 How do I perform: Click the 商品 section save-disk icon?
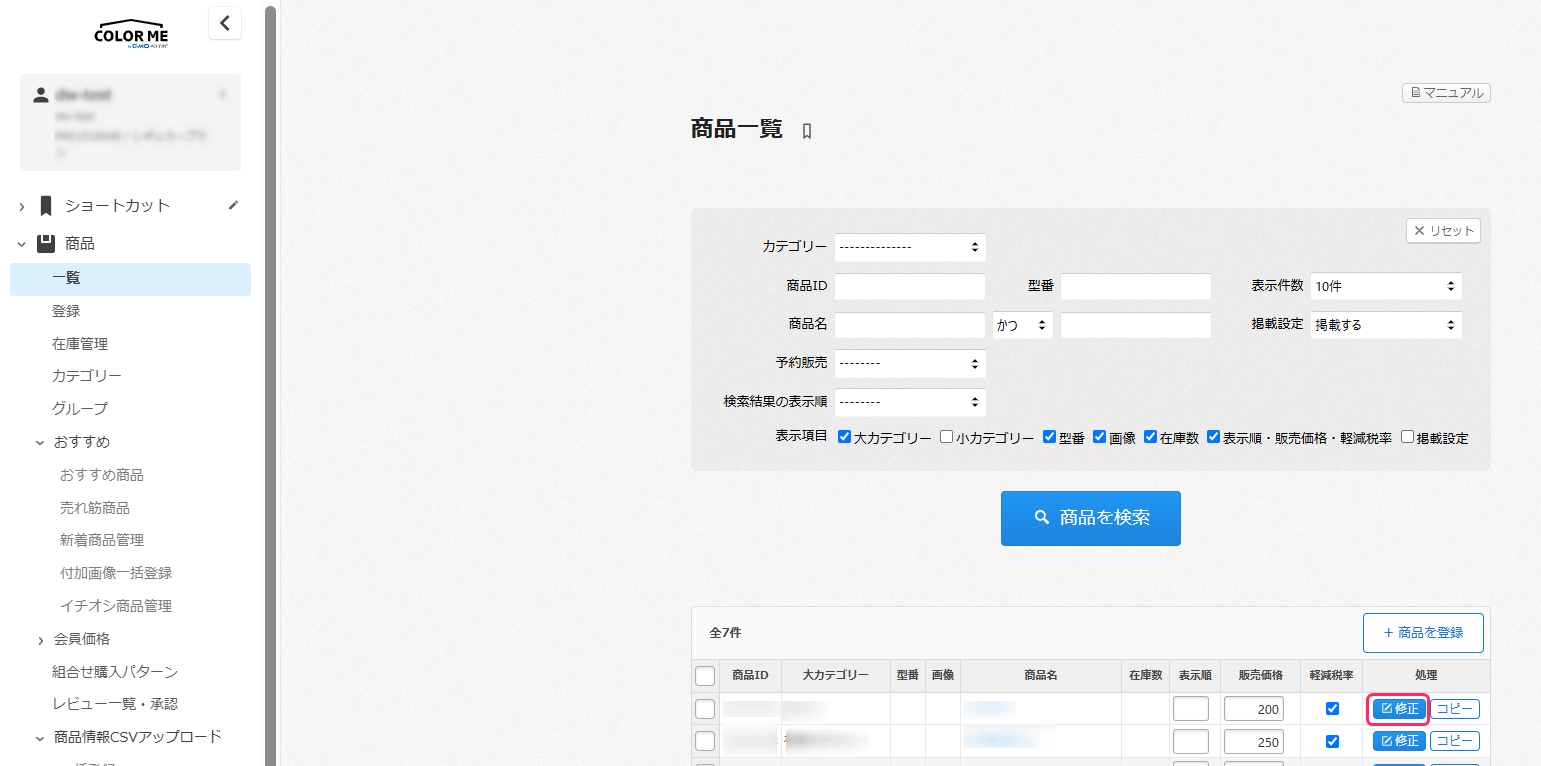tap(46, 244)
